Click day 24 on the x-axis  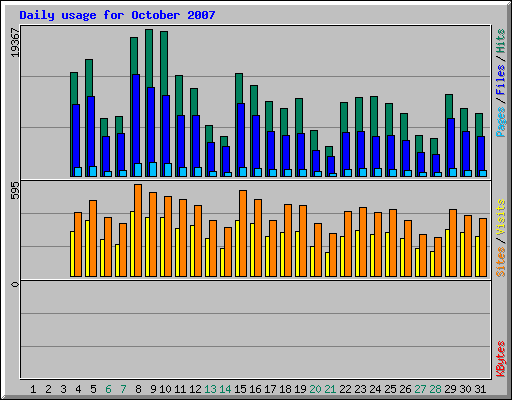point(375,389)
